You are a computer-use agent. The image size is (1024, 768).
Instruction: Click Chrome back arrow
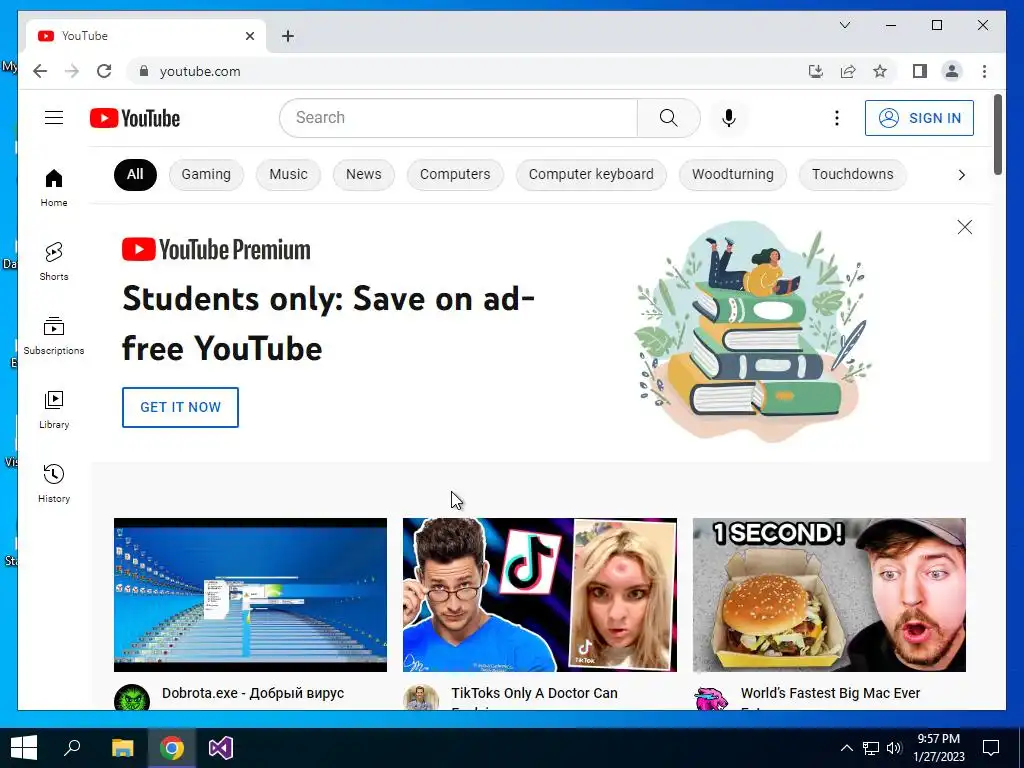(x=40, y=71)
